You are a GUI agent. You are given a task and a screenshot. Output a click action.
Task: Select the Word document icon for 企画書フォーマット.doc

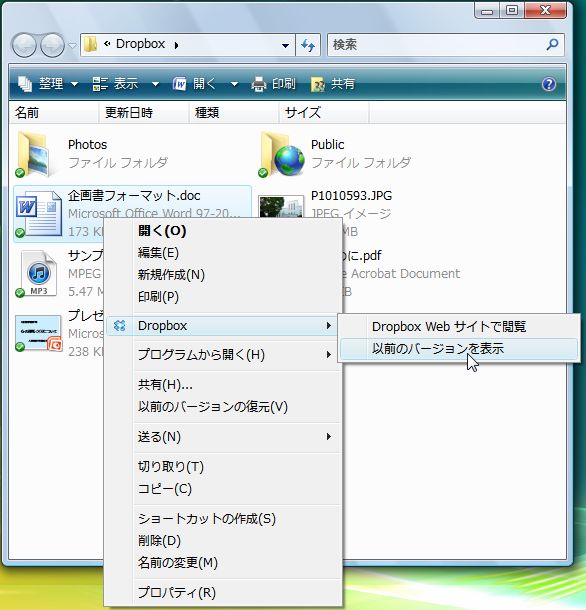click(x=38, y=213)
